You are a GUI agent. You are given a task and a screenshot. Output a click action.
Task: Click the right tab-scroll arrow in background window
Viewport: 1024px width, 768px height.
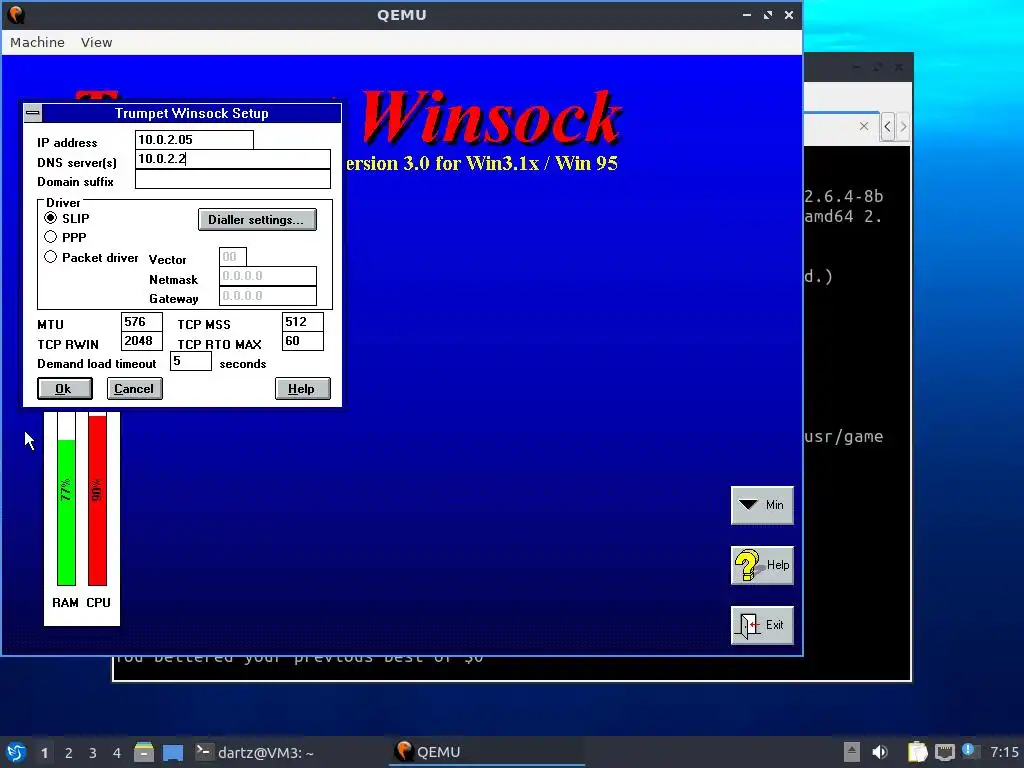coord(903,127)
